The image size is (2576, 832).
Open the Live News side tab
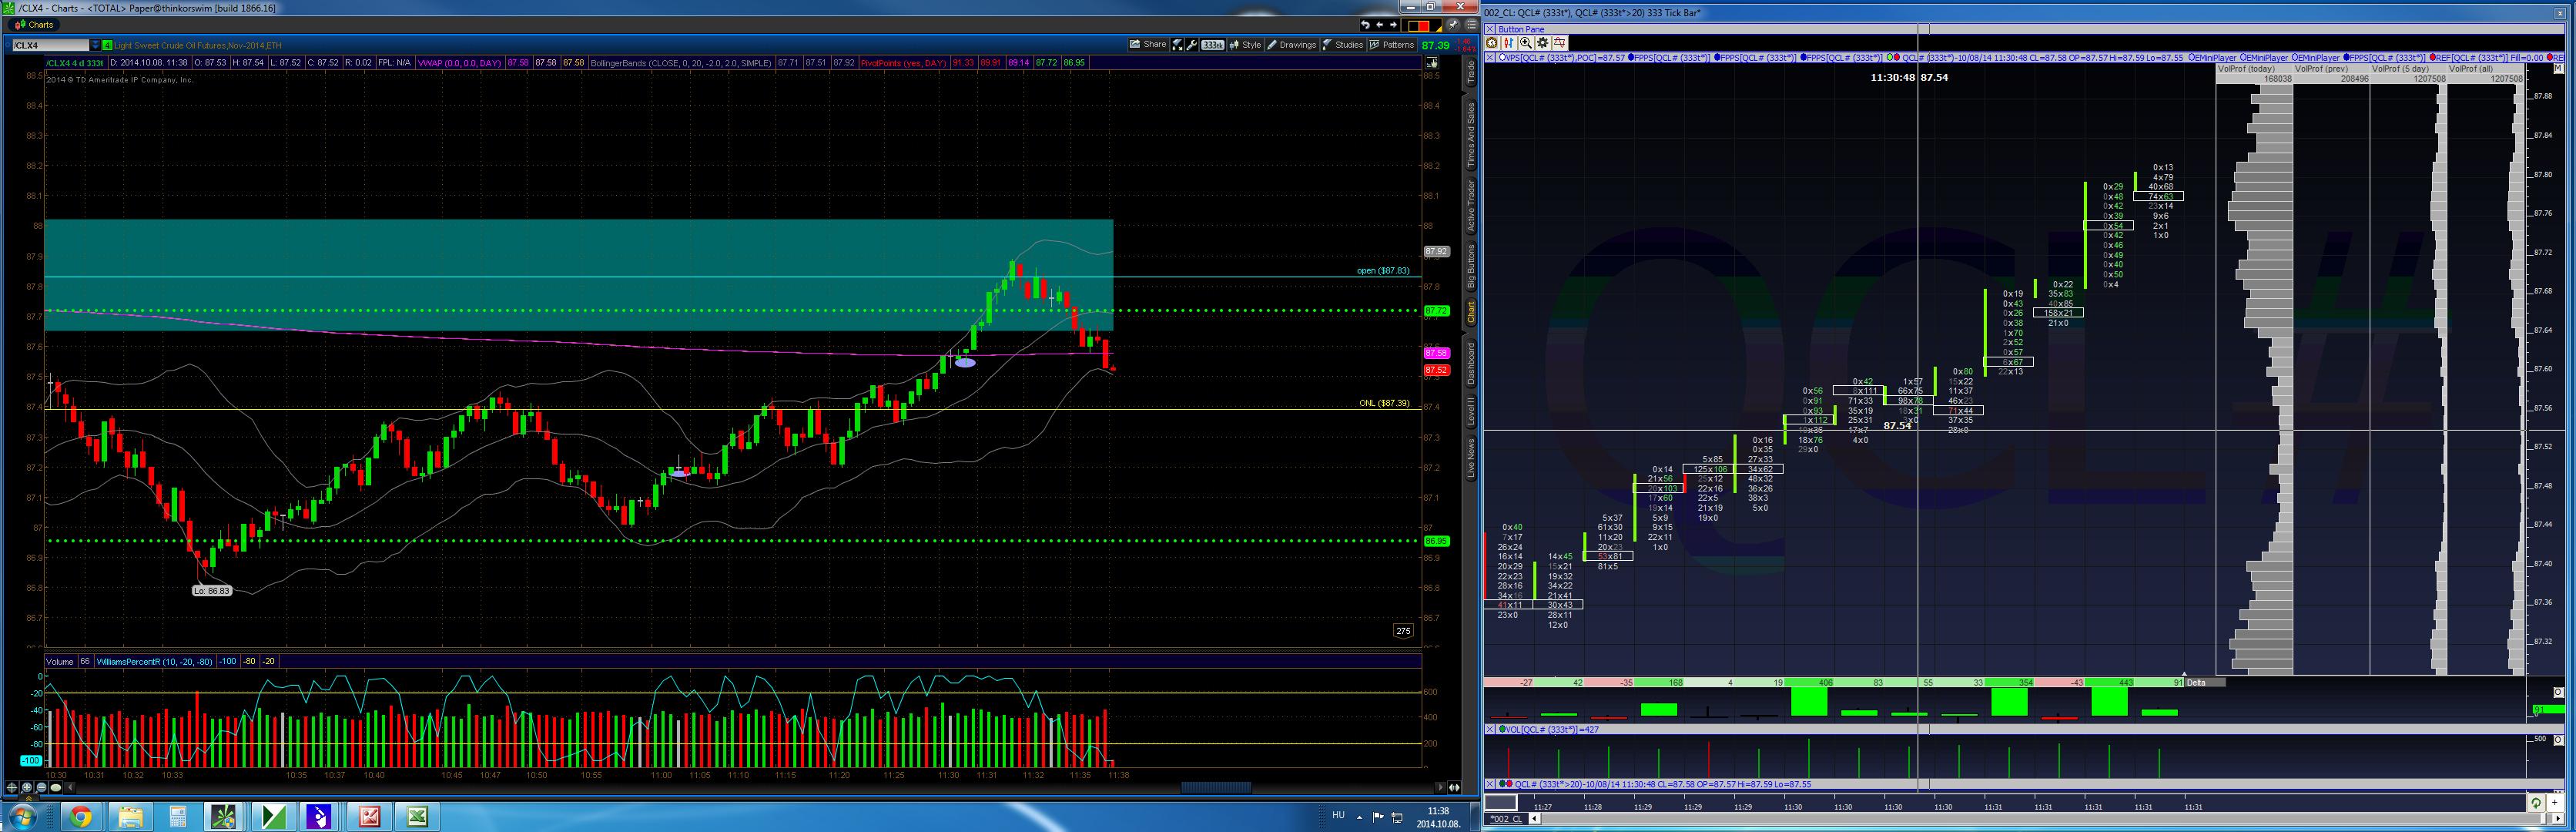pos(1470,458)
